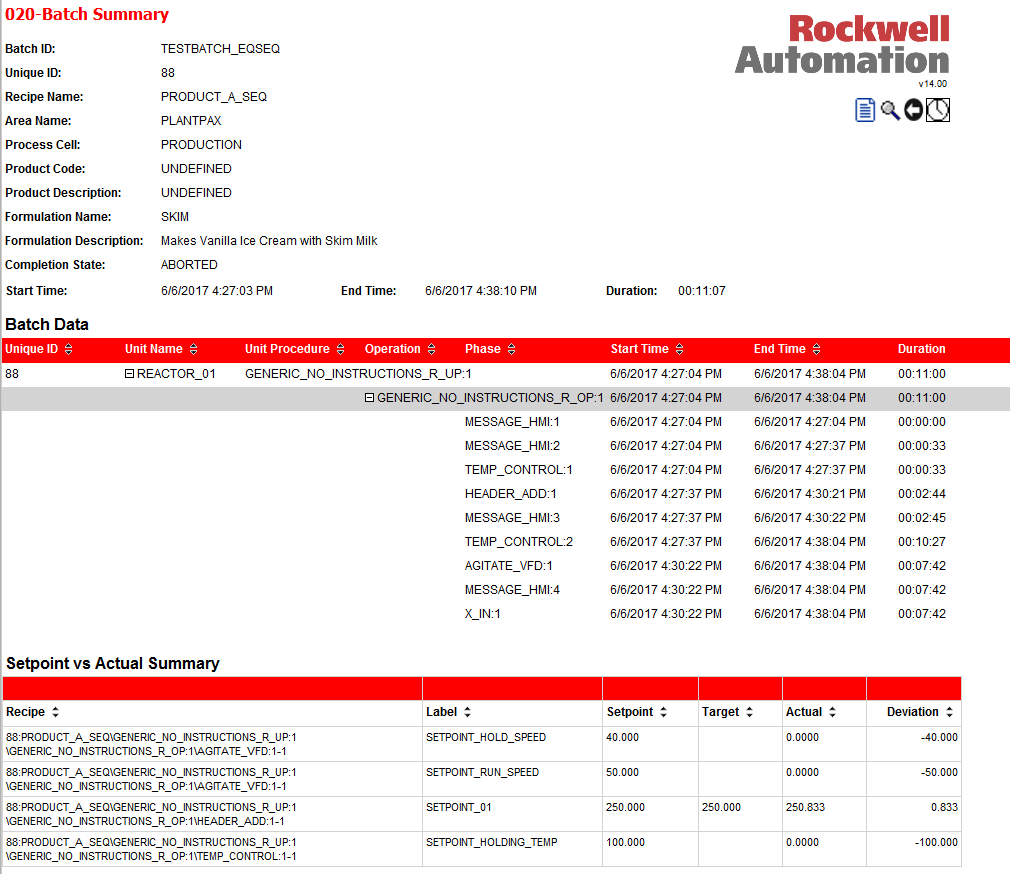Sort Batch Data by Unit Name arrows
The image size is (1014, 874).
tap(193, 349)
